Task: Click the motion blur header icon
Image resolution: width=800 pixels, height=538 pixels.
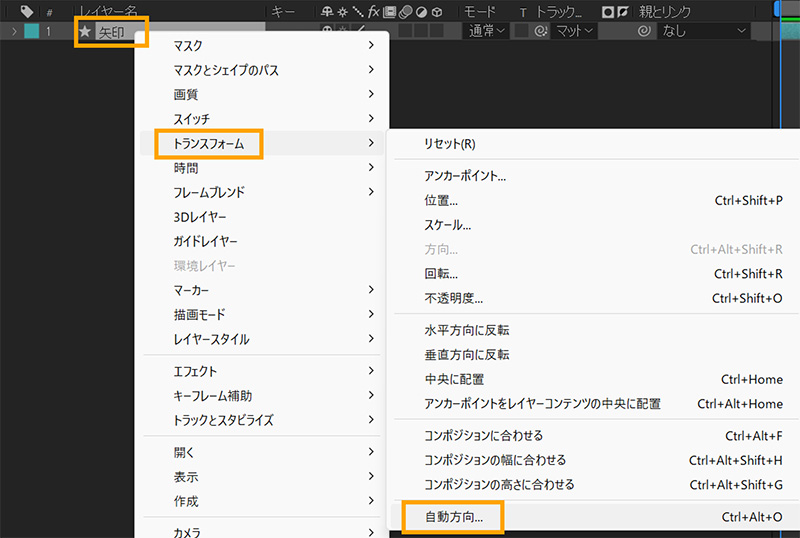Action: click(406, 11)
